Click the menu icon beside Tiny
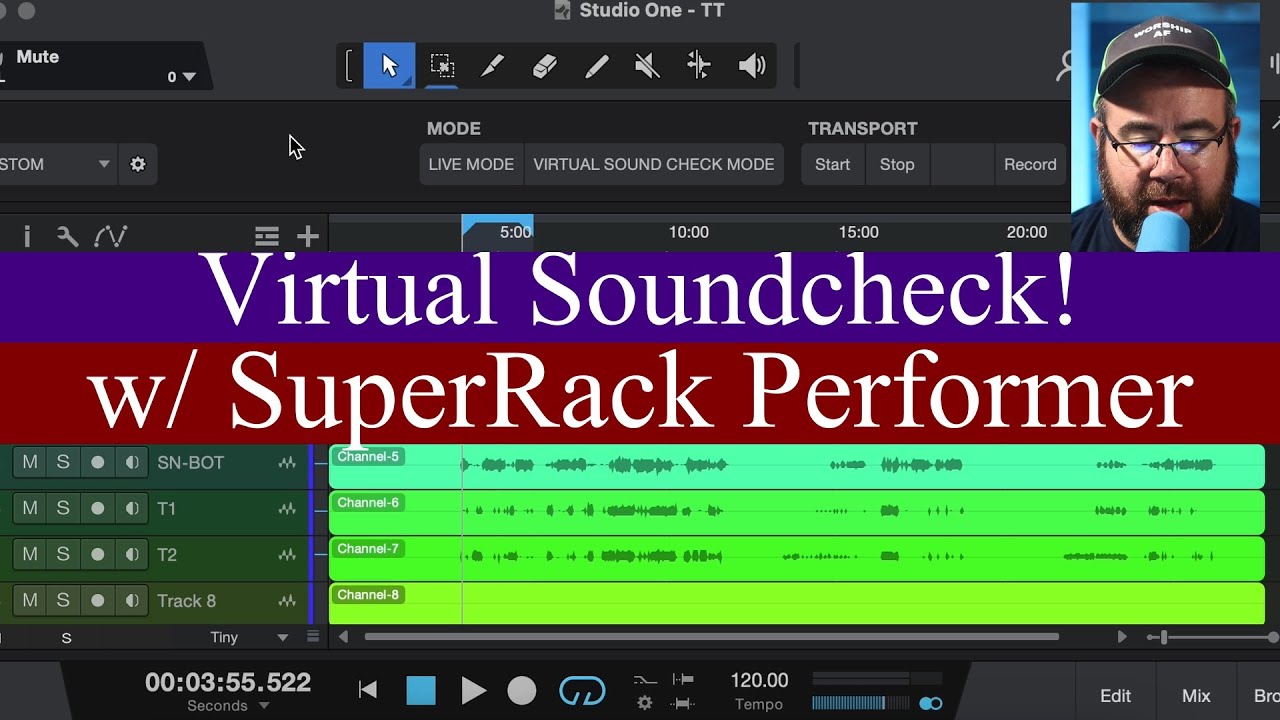 pyautogui.click(x=313, y=637)
